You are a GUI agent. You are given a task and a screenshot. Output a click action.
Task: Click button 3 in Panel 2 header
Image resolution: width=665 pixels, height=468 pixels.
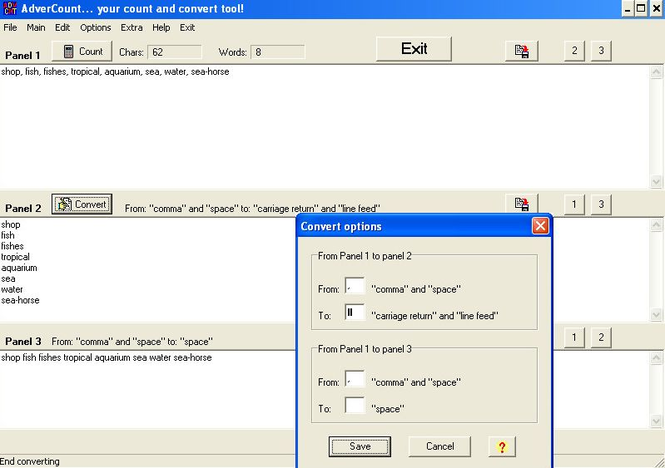(x=601, y=205)
